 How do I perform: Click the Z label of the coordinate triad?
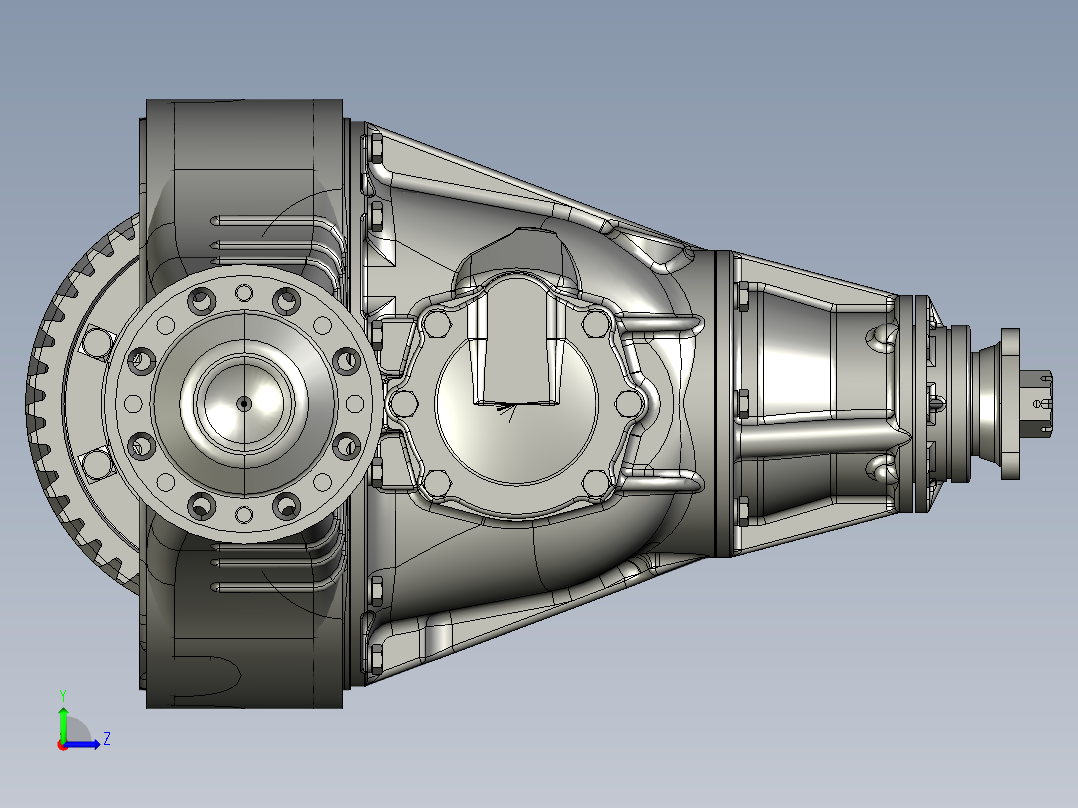click(x=107, y=739)
